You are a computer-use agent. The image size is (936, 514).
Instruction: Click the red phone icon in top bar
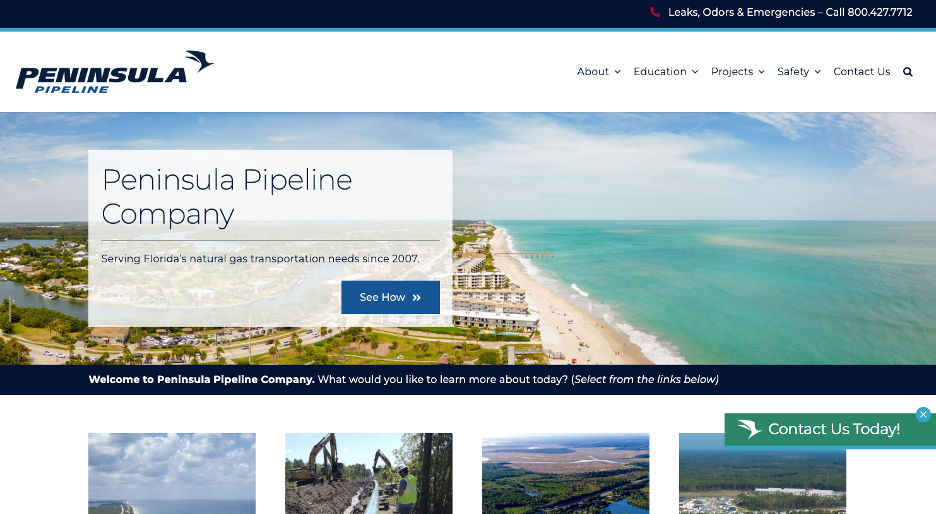pyautogui.click(x=655, y=12)
